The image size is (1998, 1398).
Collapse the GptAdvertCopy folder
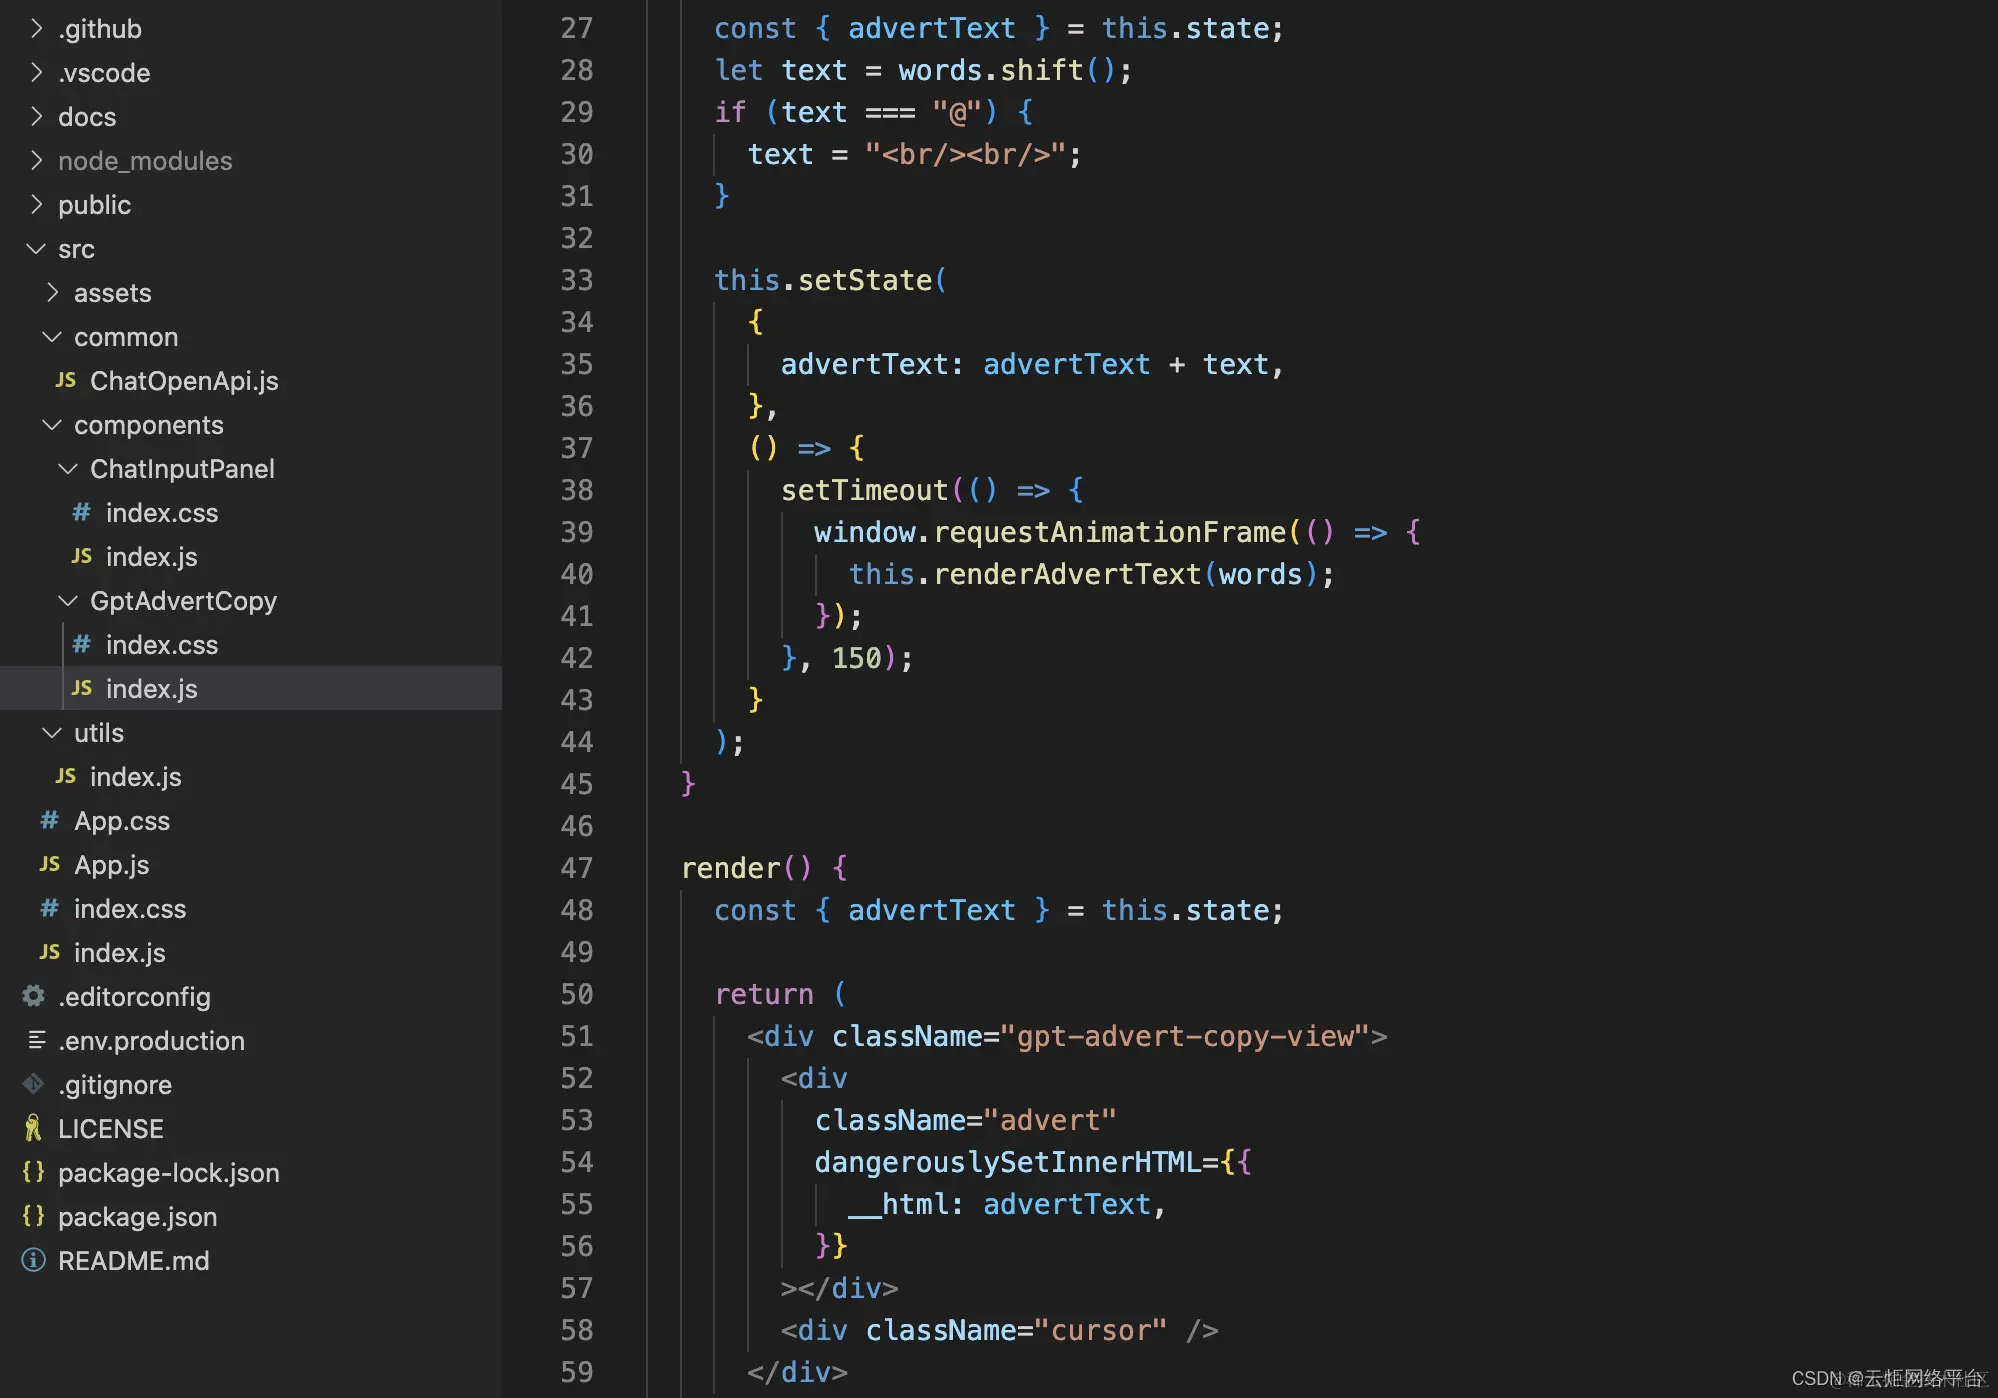[68, 600]
